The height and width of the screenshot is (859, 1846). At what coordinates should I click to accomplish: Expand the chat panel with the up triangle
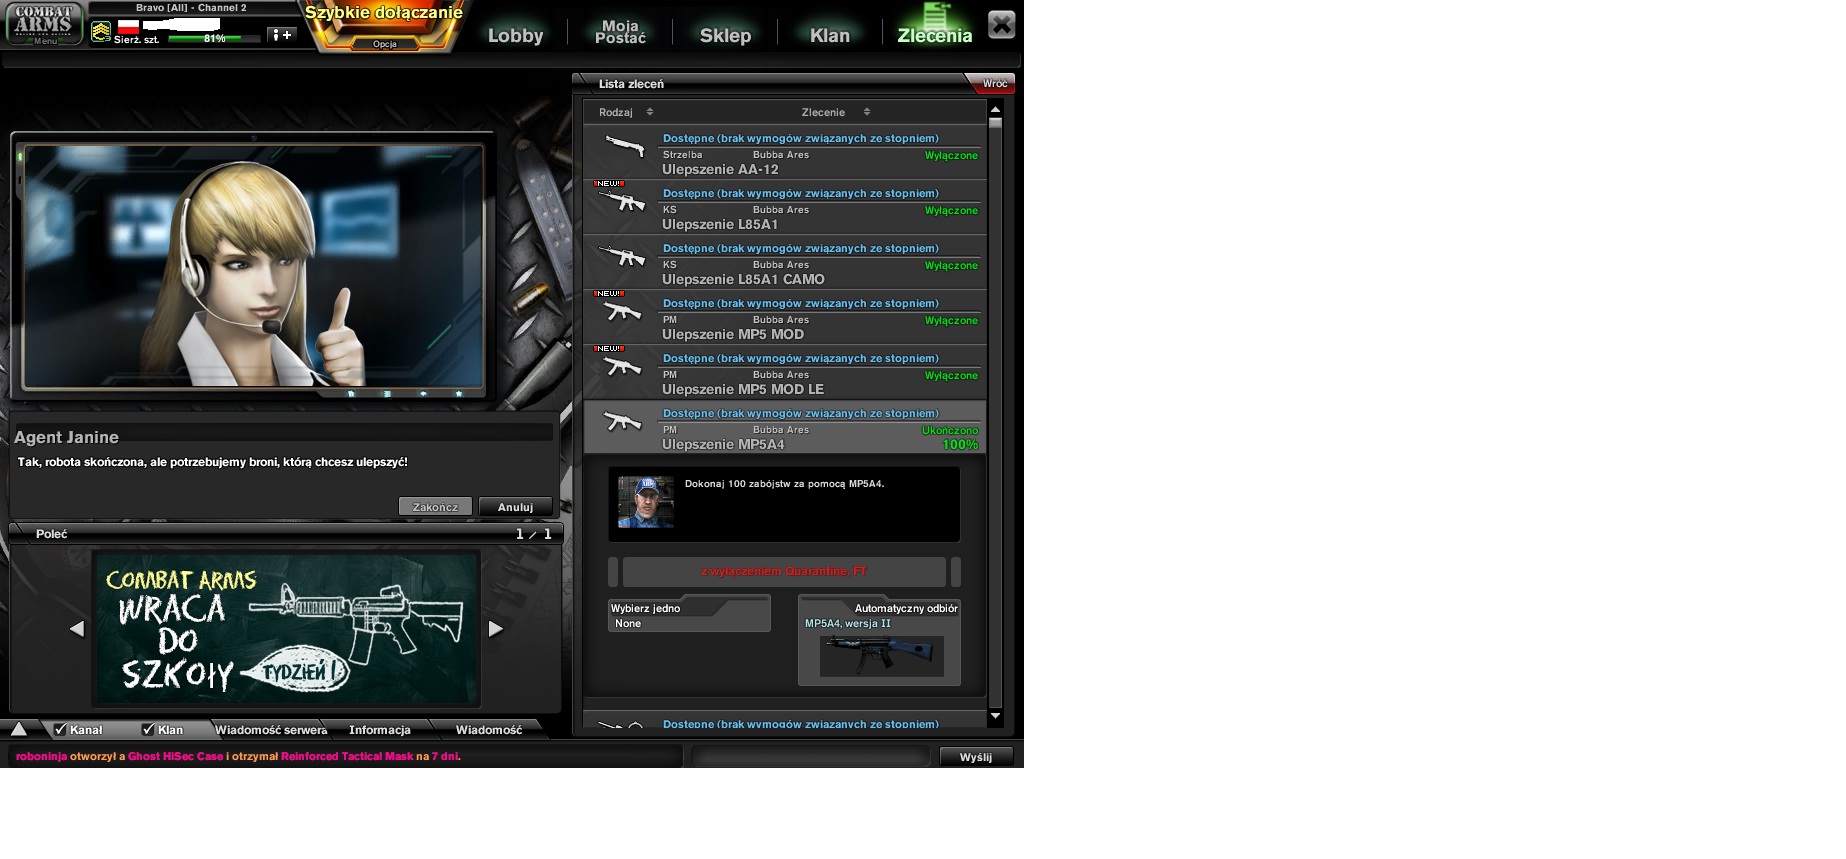click(18, 729)
